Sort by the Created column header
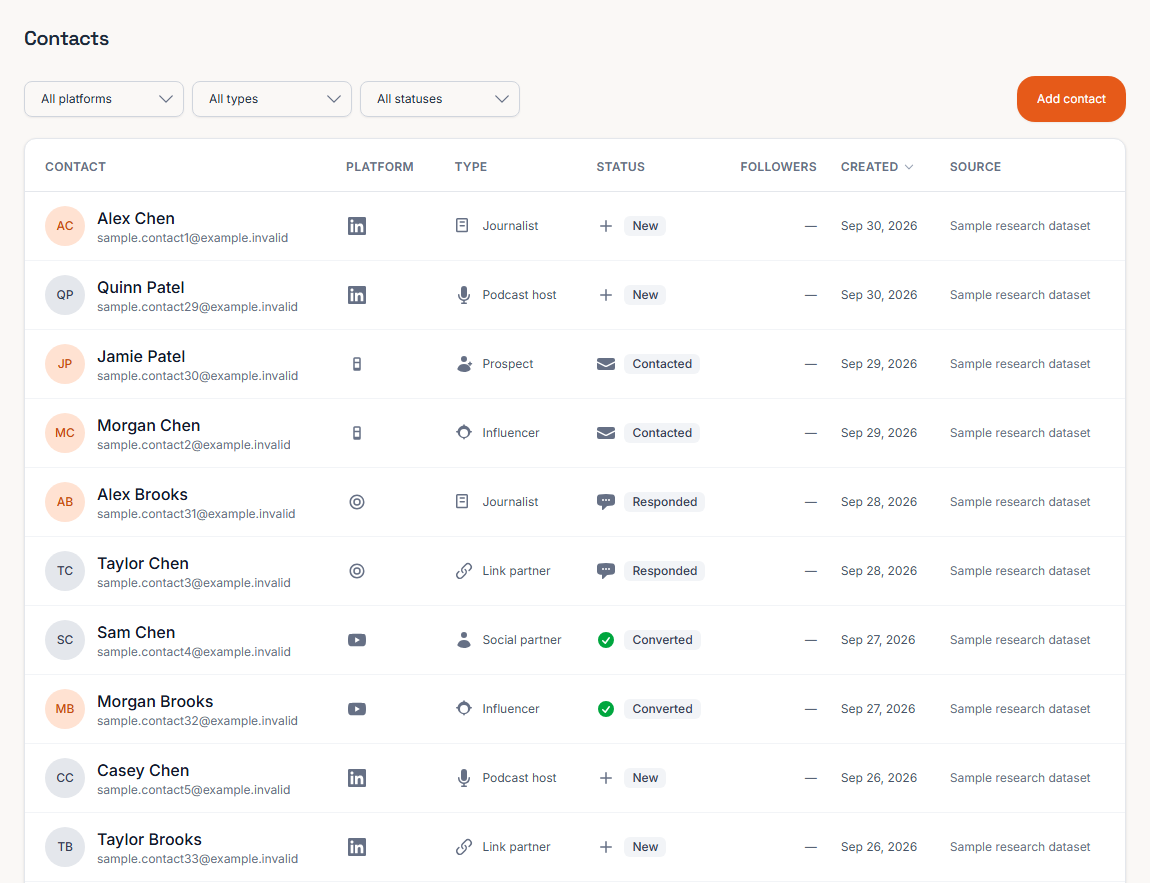The width and height of the screenshot is (1150, 883). (x=876, y=166)
